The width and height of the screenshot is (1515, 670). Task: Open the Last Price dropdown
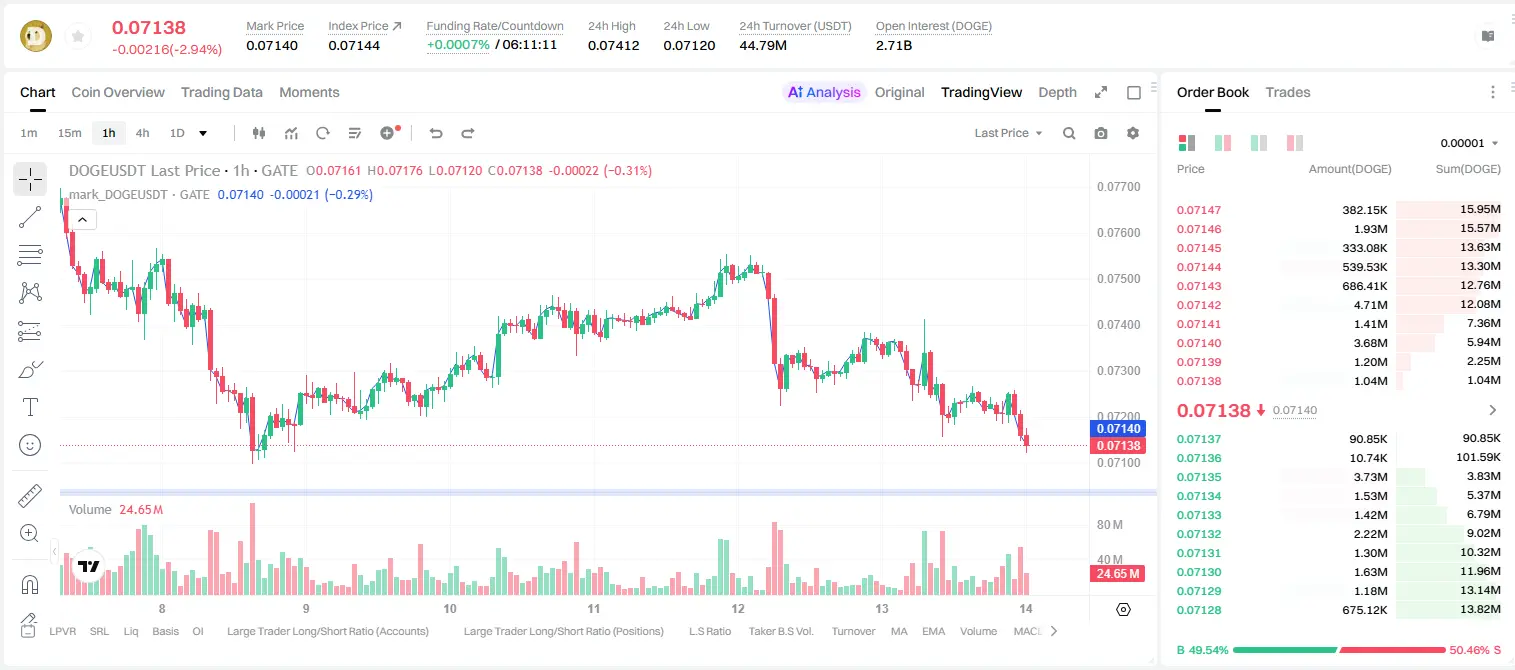1008,133
